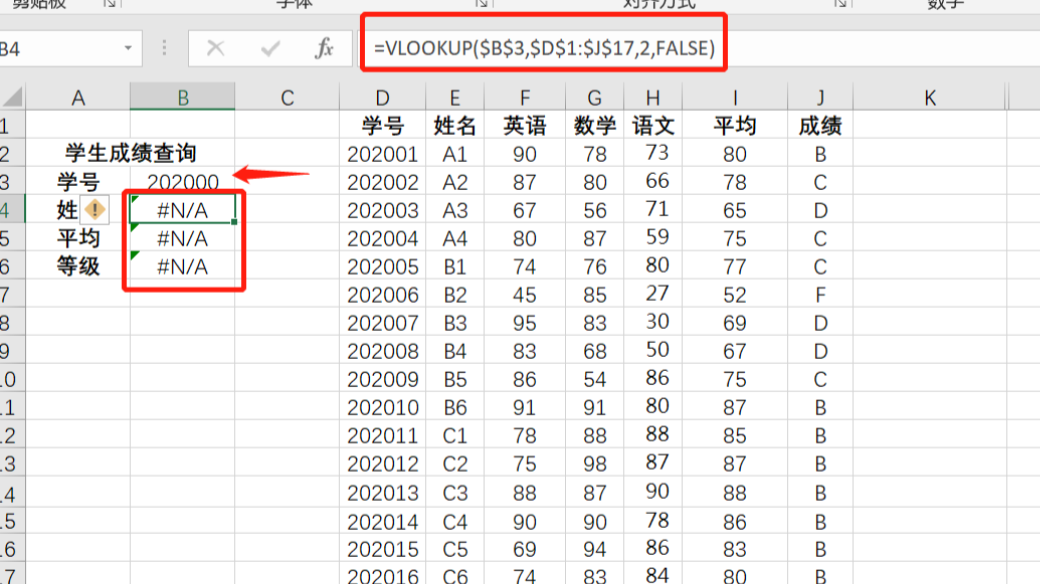Image resolution: width=1040 pixels, height=584 pixels.
Task: Click the confirm checkmark in formula bar
Action: (x=270, y=48)
